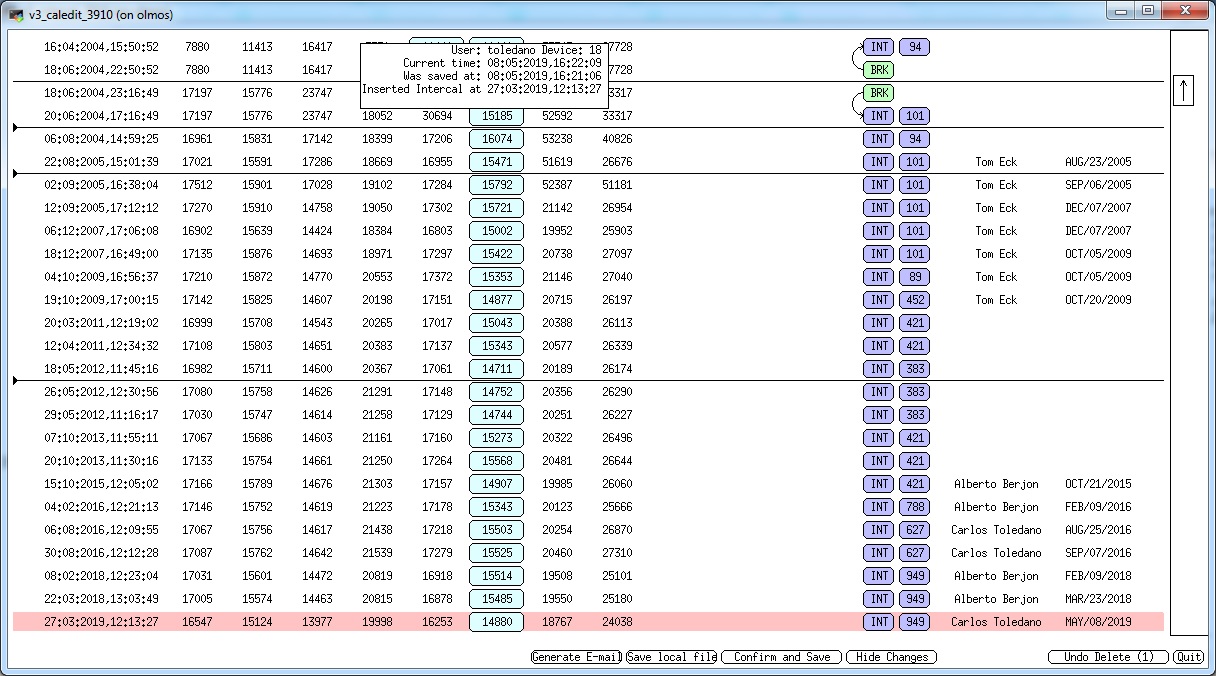Click the MAR/23/2018 date text

click(x=1098, y=599)
